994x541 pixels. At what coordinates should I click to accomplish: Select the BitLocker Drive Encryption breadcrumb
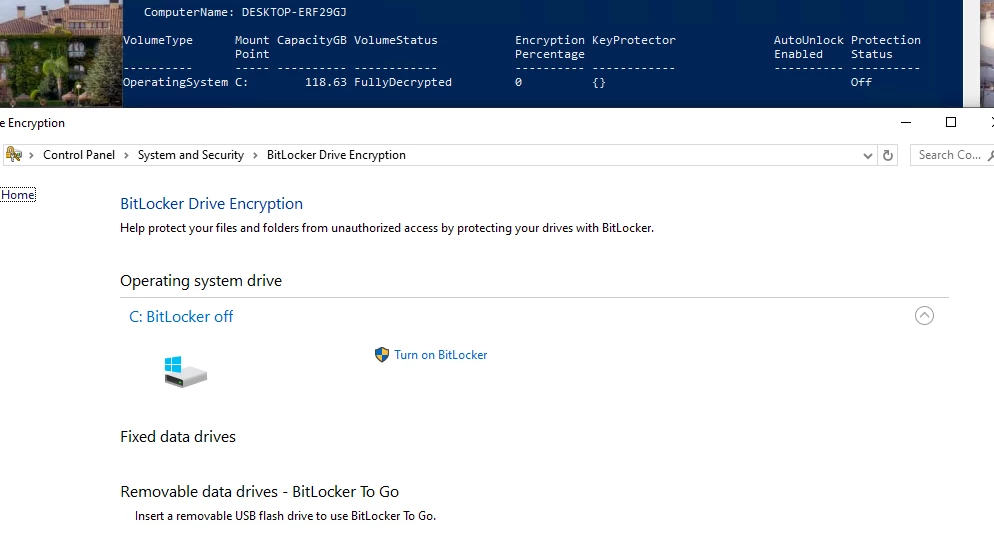click(336, 155)
